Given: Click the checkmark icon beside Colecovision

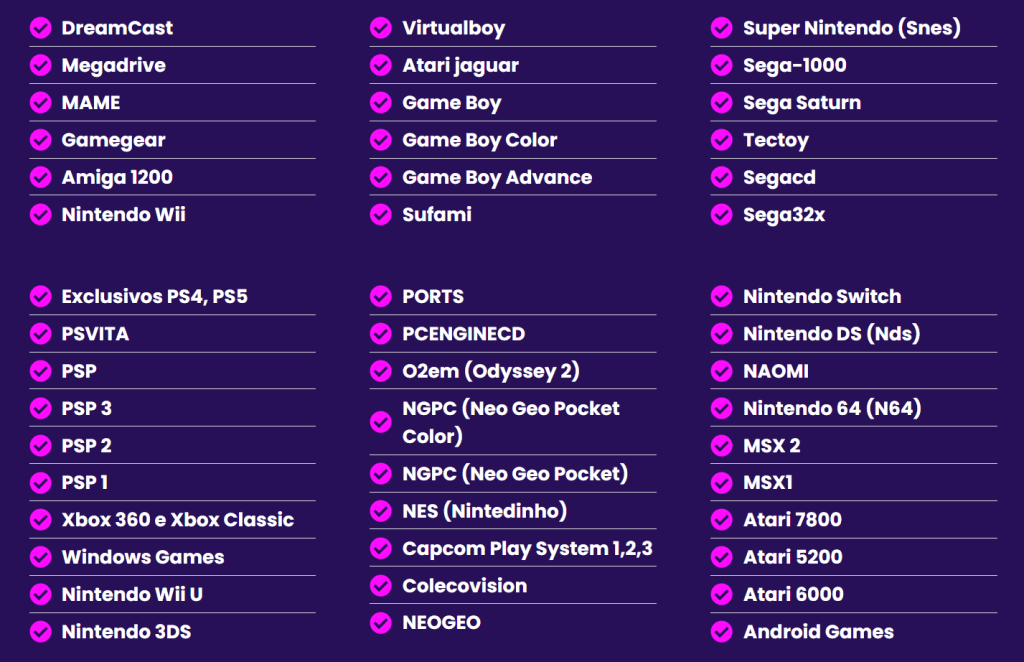Looking at the screenshot, I should (381, 586).
